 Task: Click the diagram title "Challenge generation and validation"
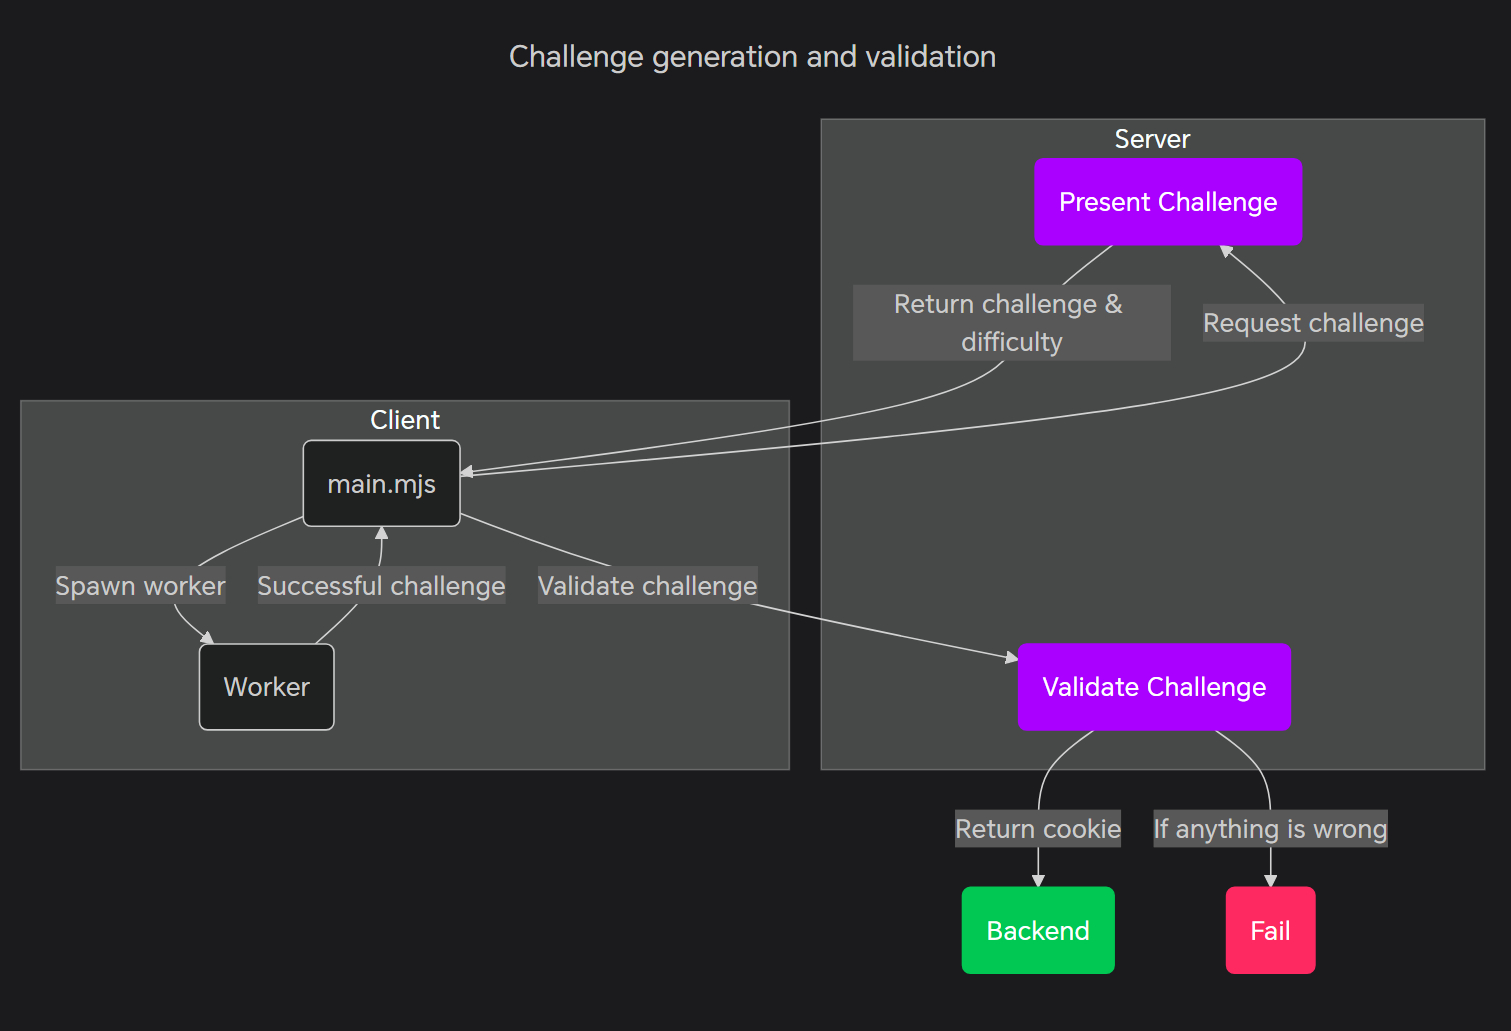(752, 57)
